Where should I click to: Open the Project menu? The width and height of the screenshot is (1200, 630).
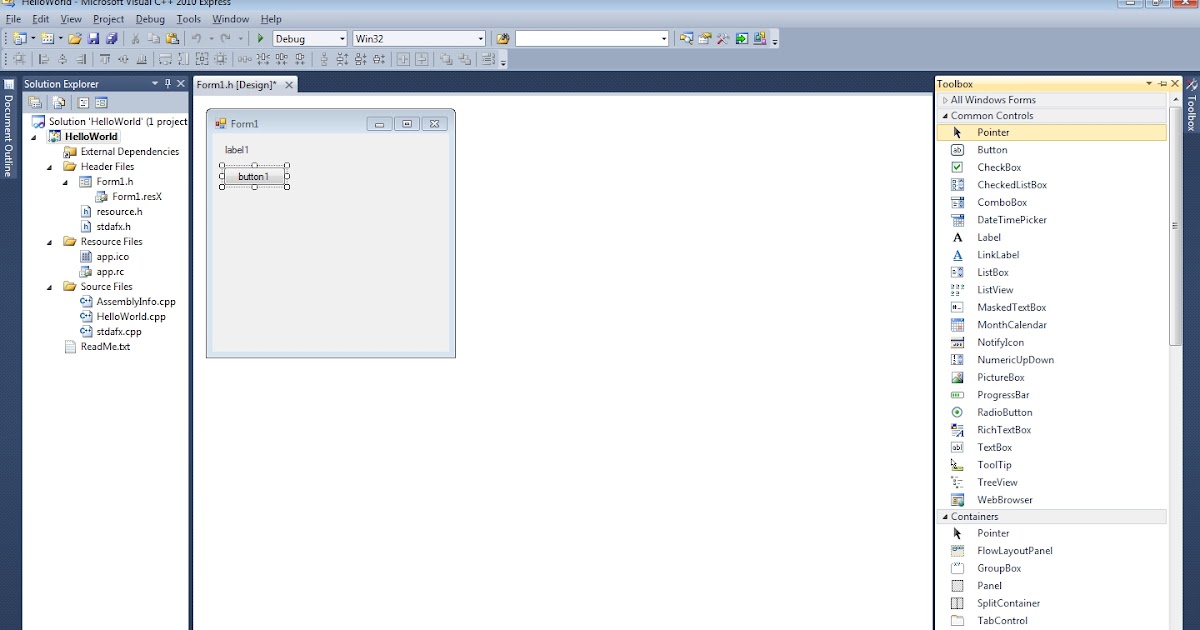[x=109, y=19]
